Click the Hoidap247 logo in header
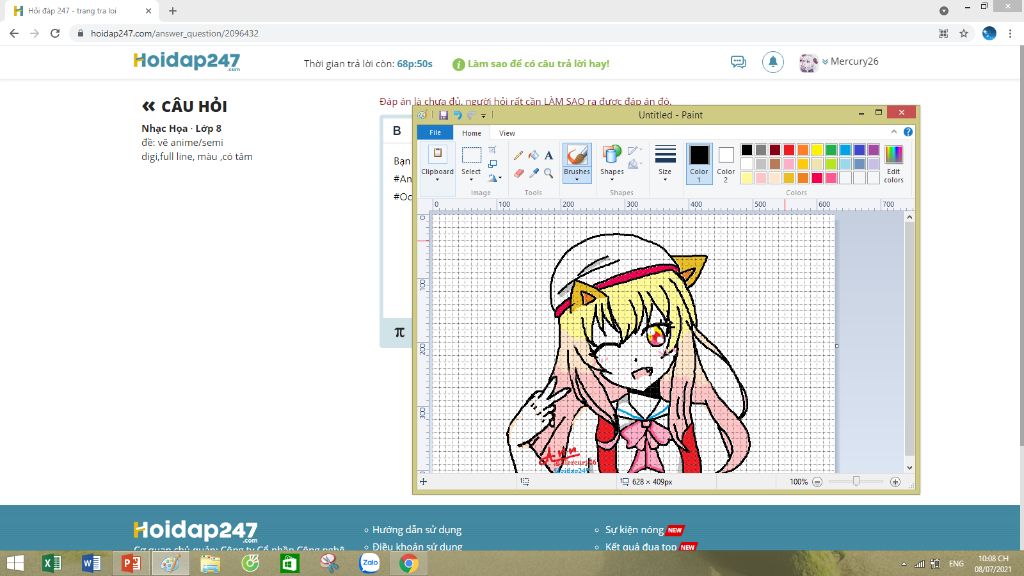This screenshot has height=576, width=1024. coord(187,61)
